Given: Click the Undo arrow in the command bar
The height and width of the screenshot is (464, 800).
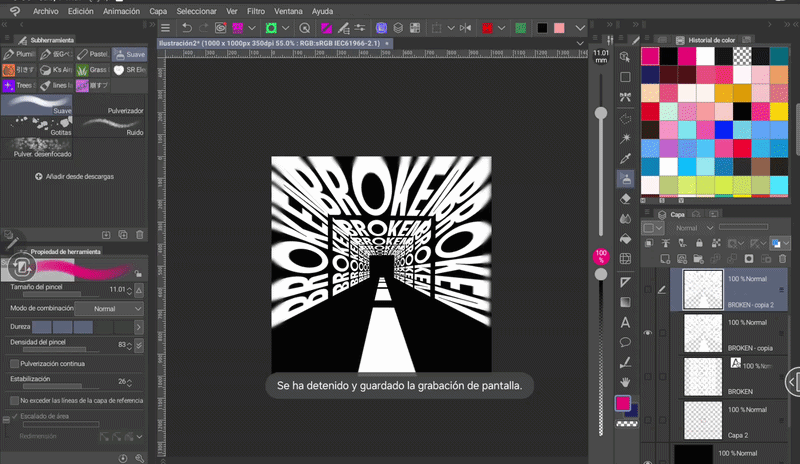Looking at the screenshot, I should point(187,28).
